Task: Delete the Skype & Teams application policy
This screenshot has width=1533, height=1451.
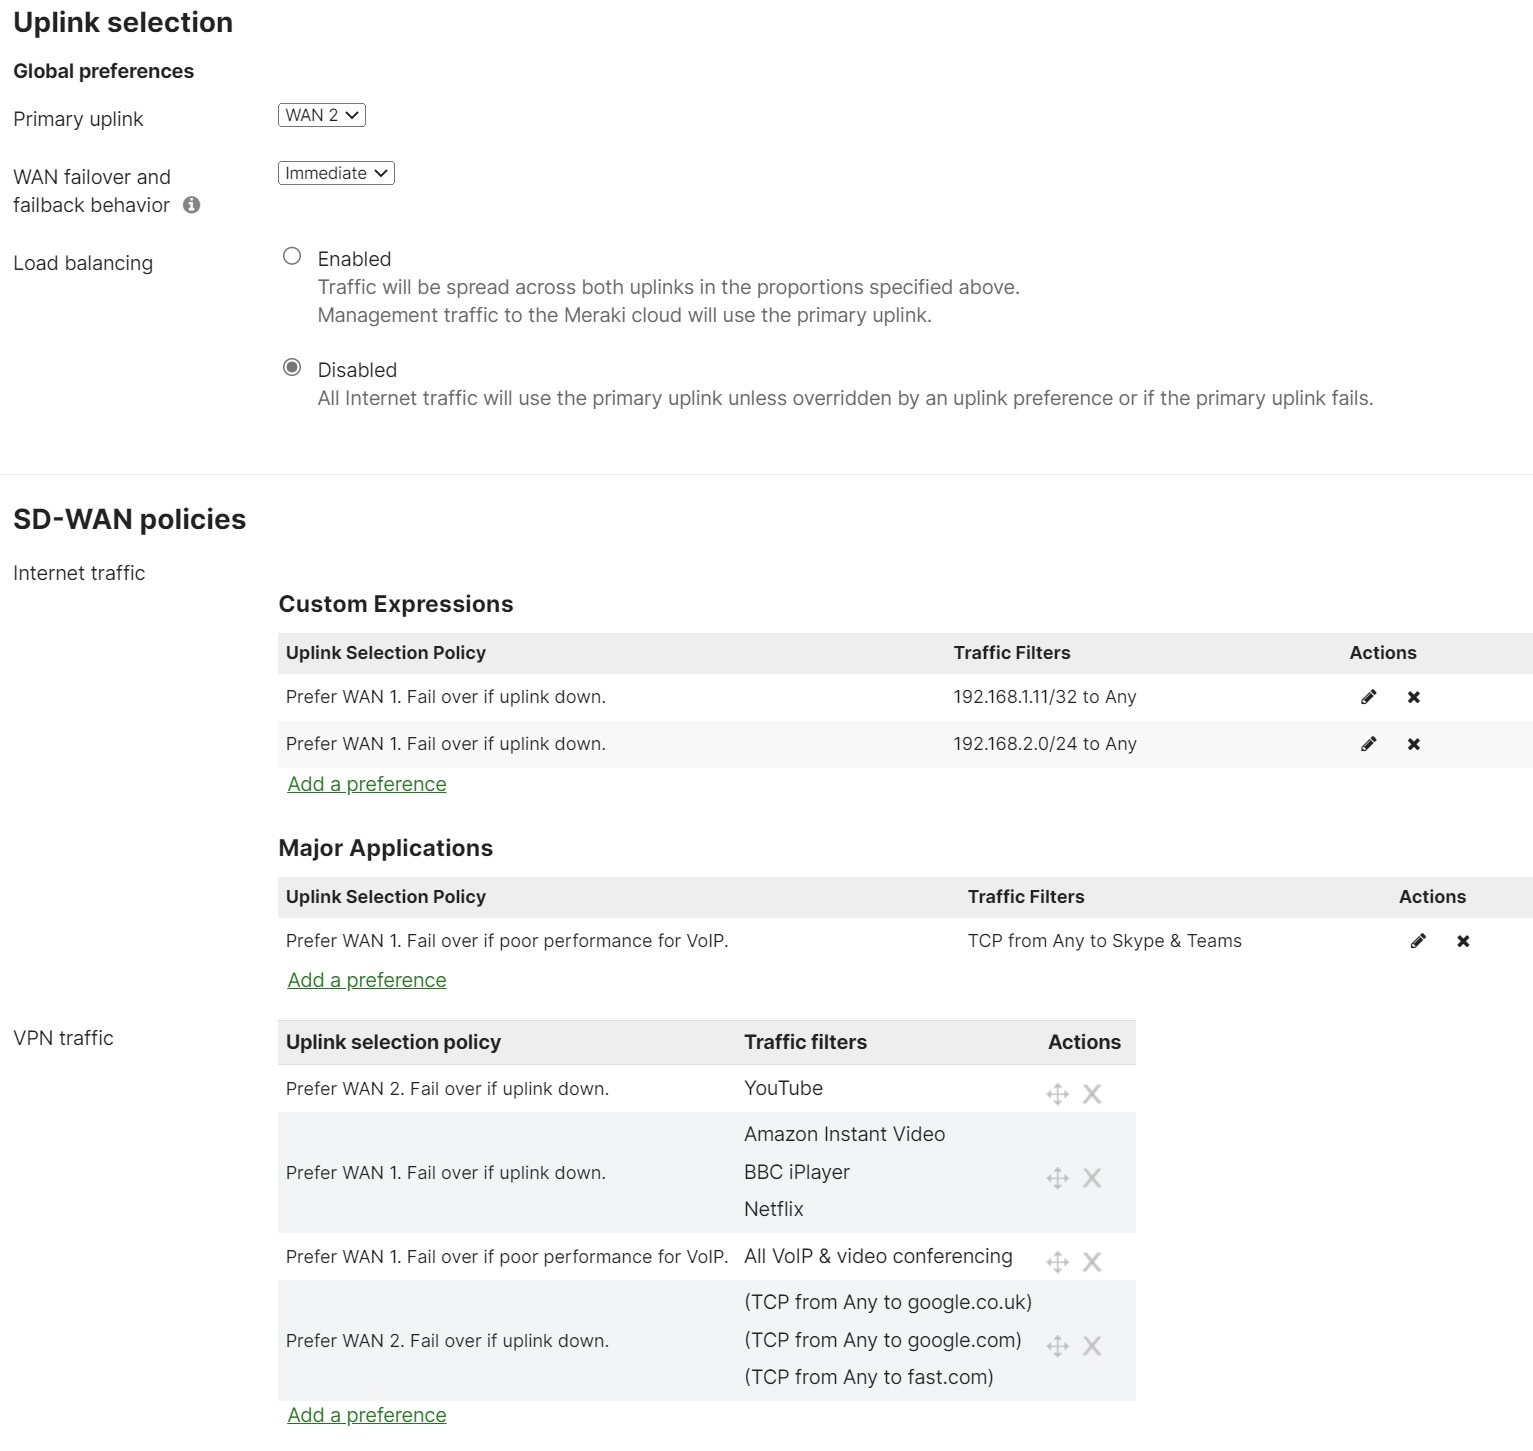Action: (x=1463, y=941)
